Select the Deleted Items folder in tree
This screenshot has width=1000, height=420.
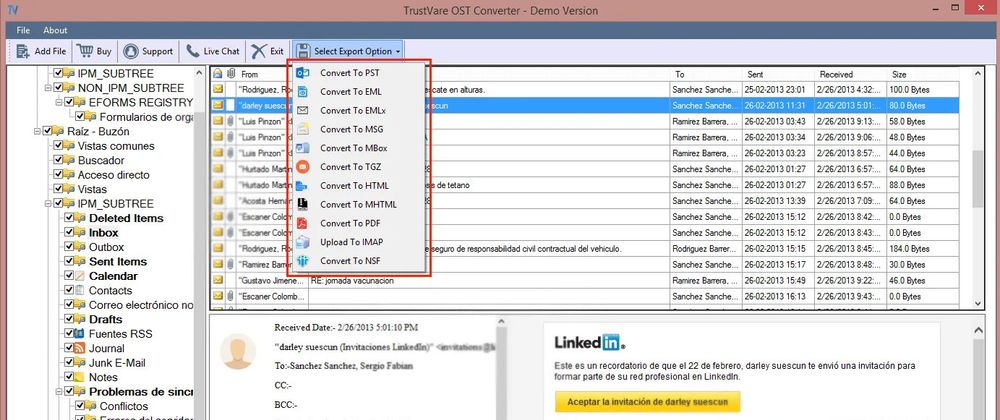[x=126, y=218]
